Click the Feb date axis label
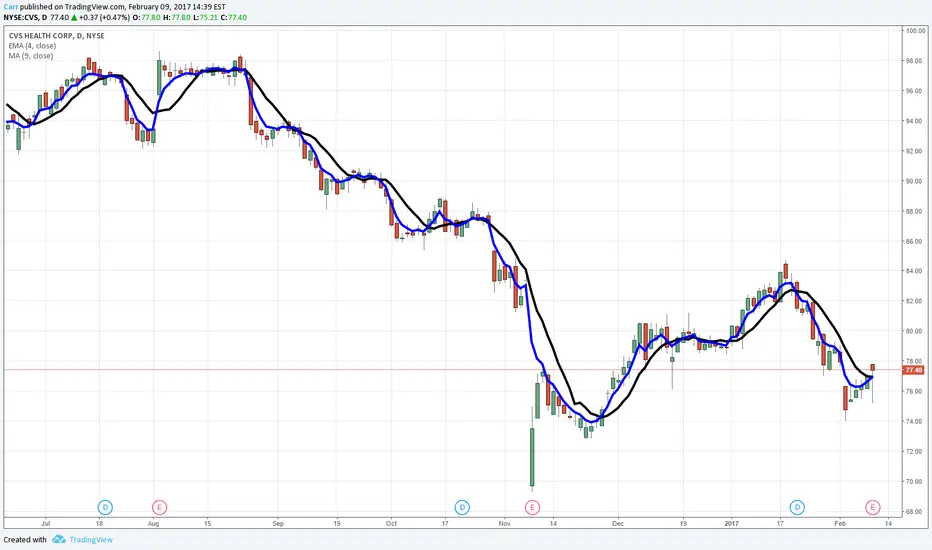This screenshot has height=550, width=932. [840, 524]
